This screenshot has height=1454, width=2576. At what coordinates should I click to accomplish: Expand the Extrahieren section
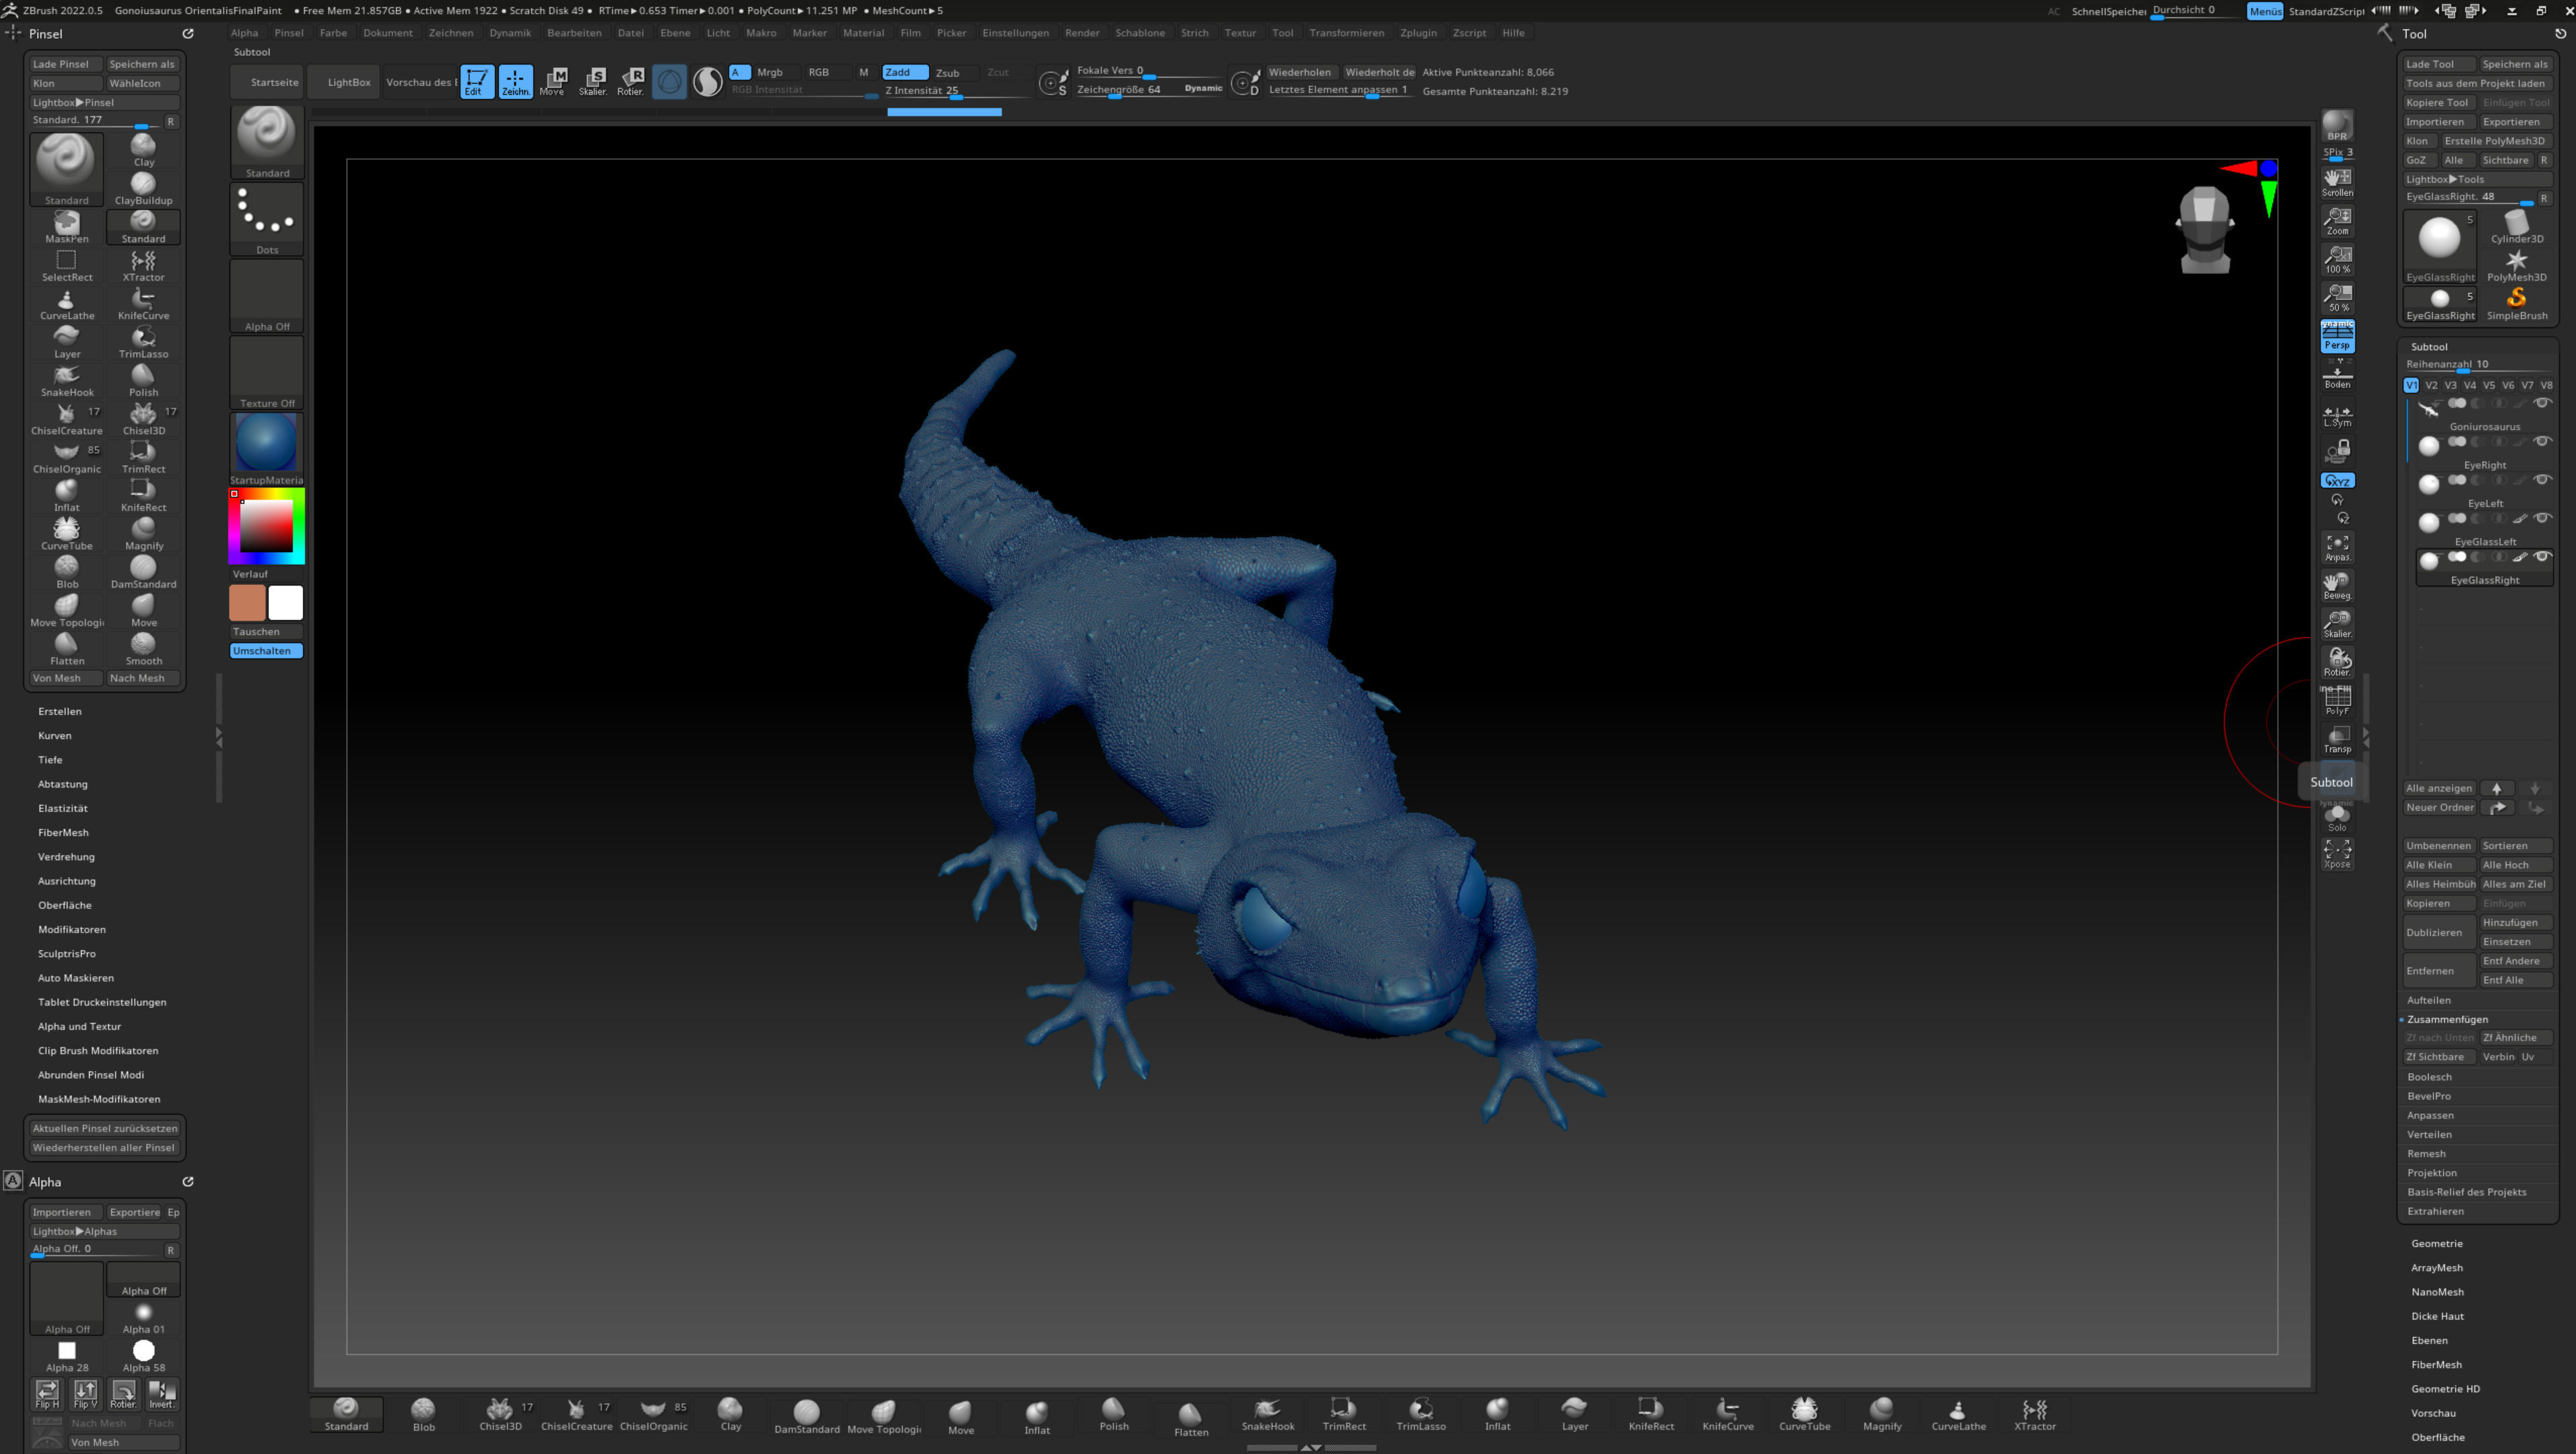tap(2435, 1211)
